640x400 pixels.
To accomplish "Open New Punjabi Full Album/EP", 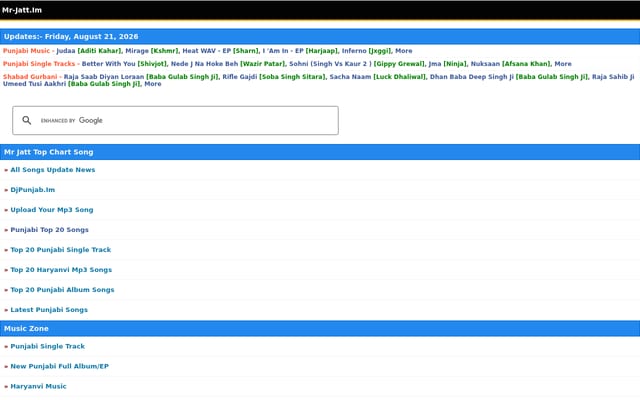I will click(60, 366).
